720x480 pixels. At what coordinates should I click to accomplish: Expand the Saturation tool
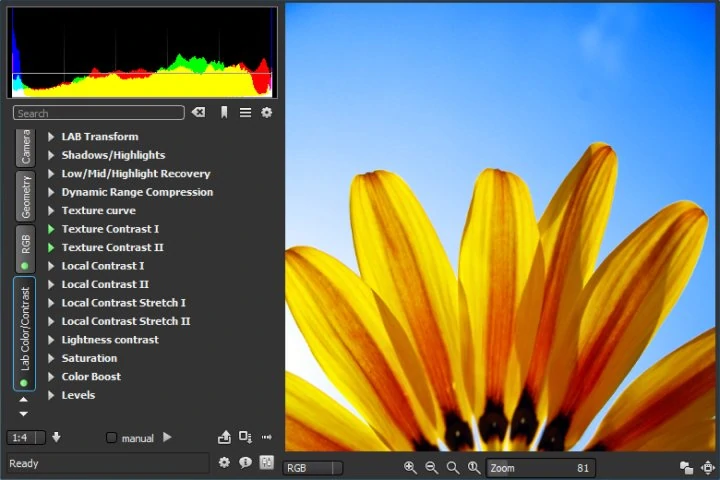(x=51, y=358)
